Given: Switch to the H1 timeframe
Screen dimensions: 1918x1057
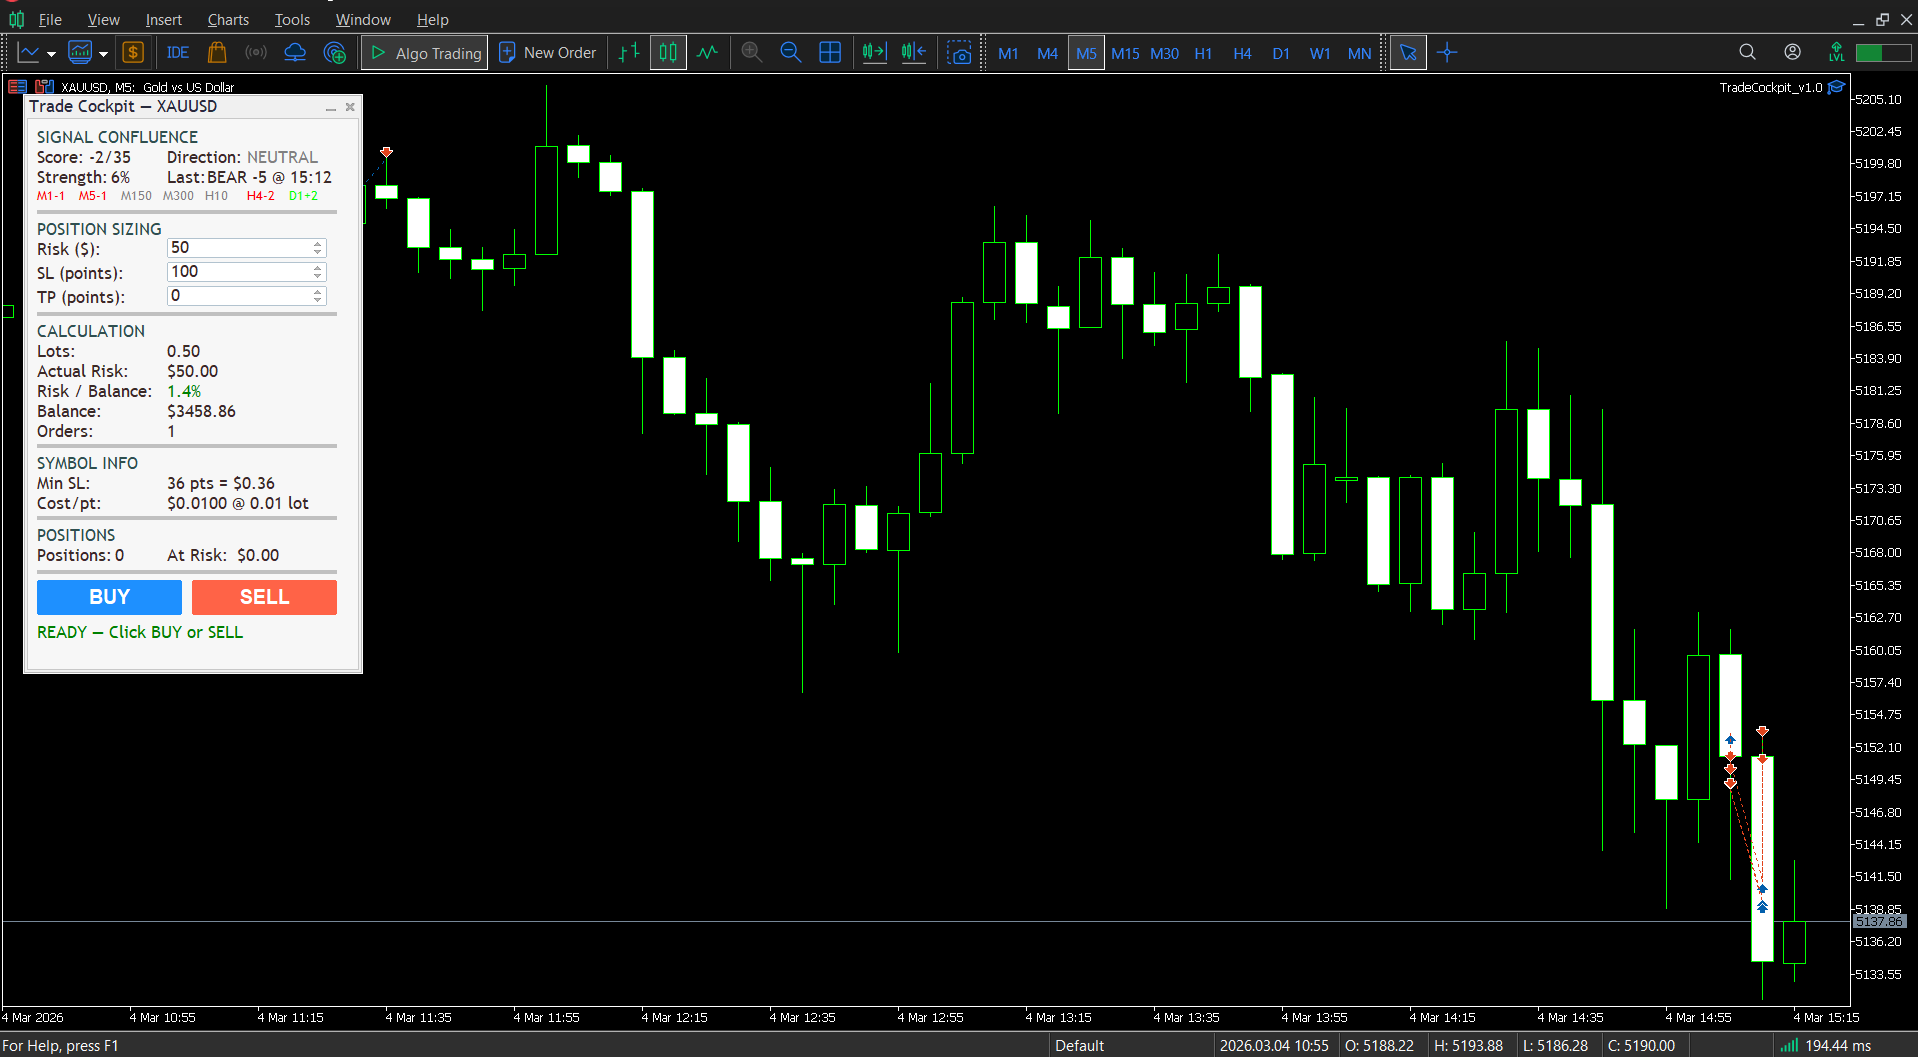Looking at the screenshot, I should pos(1203,53).
